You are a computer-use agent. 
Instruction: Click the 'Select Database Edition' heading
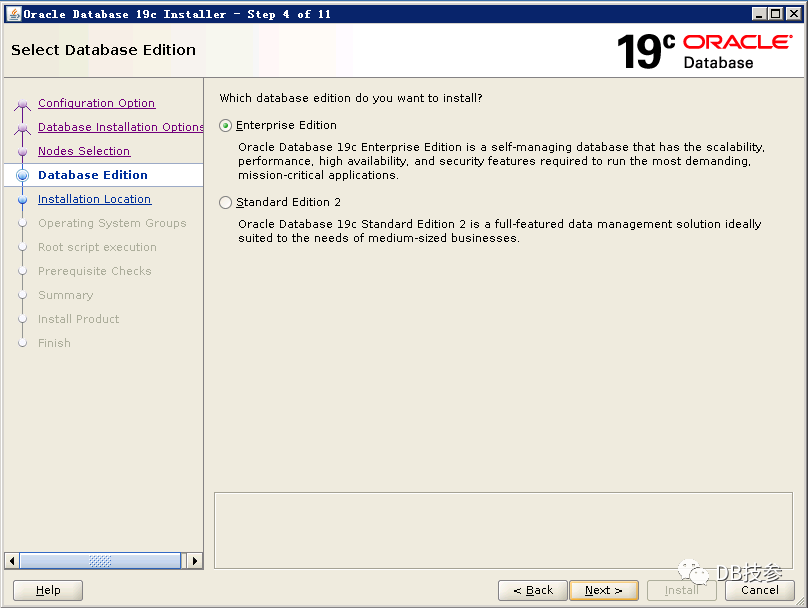103,50
